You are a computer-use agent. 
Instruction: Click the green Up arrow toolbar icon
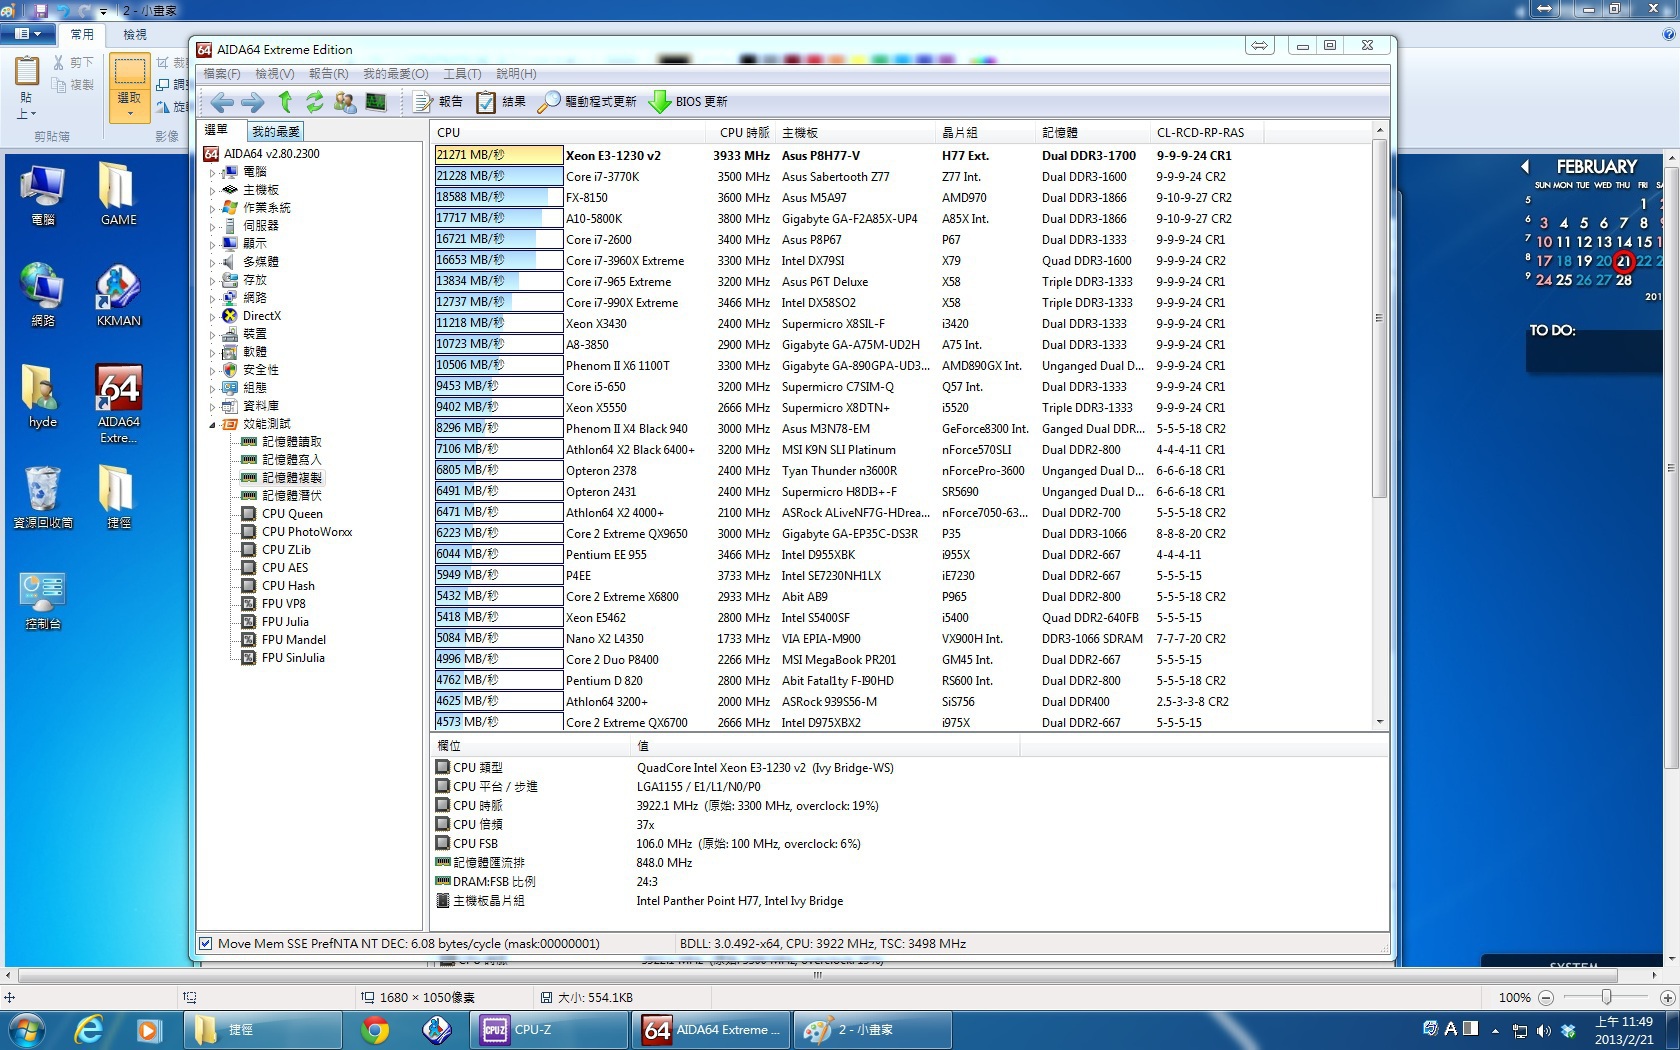click(x=285, y=102)
